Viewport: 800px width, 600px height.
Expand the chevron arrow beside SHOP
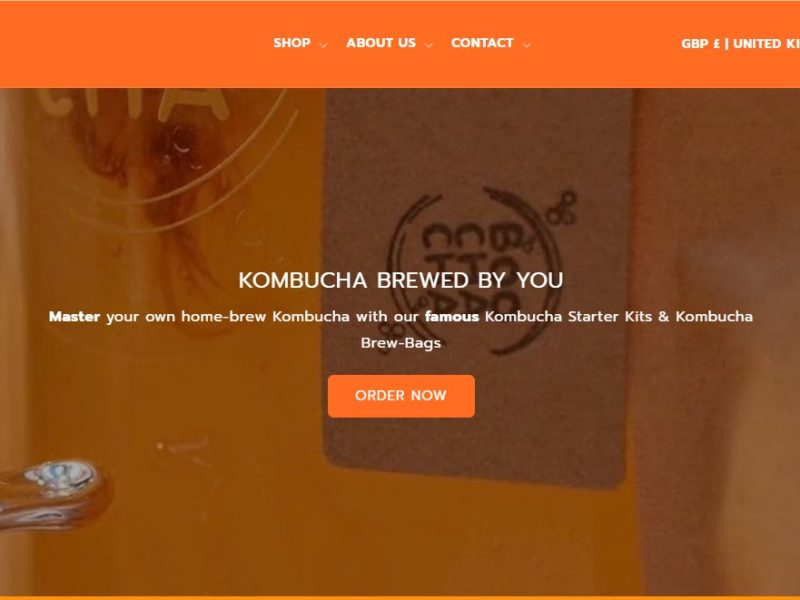coord(323,45)
